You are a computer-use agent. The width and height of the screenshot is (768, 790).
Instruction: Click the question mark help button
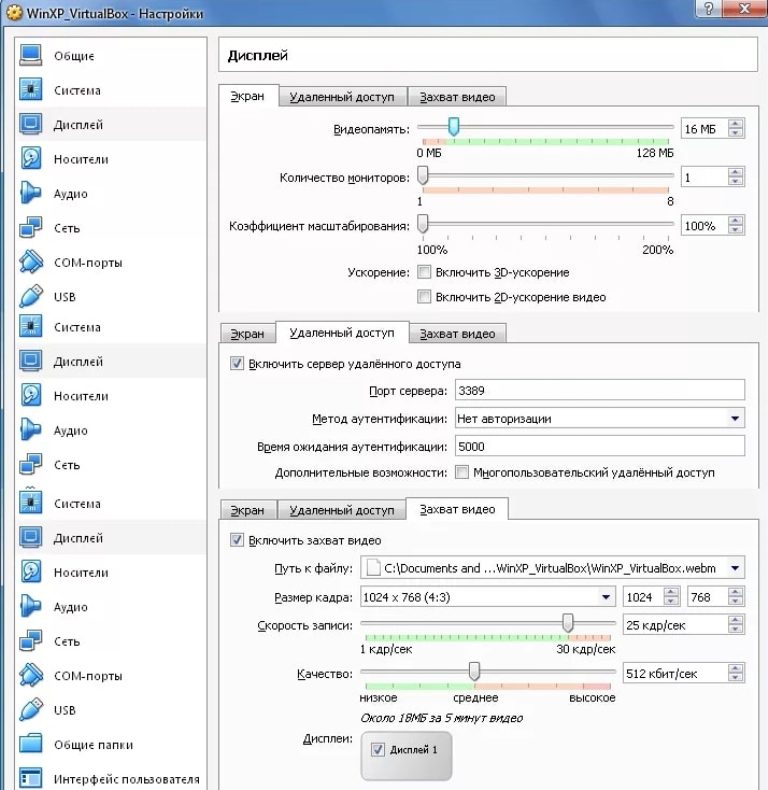709,9
